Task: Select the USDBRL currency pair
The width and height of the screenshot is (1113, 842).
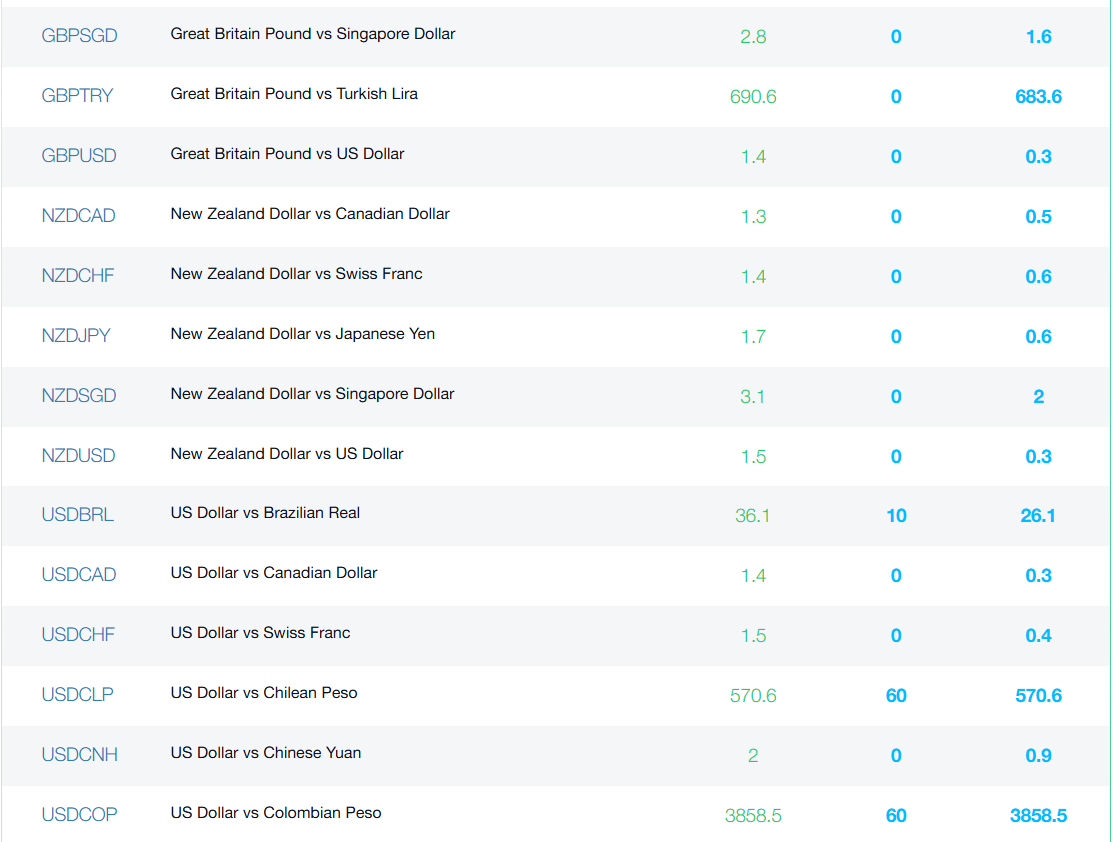Action: click(x=77, y=515)
